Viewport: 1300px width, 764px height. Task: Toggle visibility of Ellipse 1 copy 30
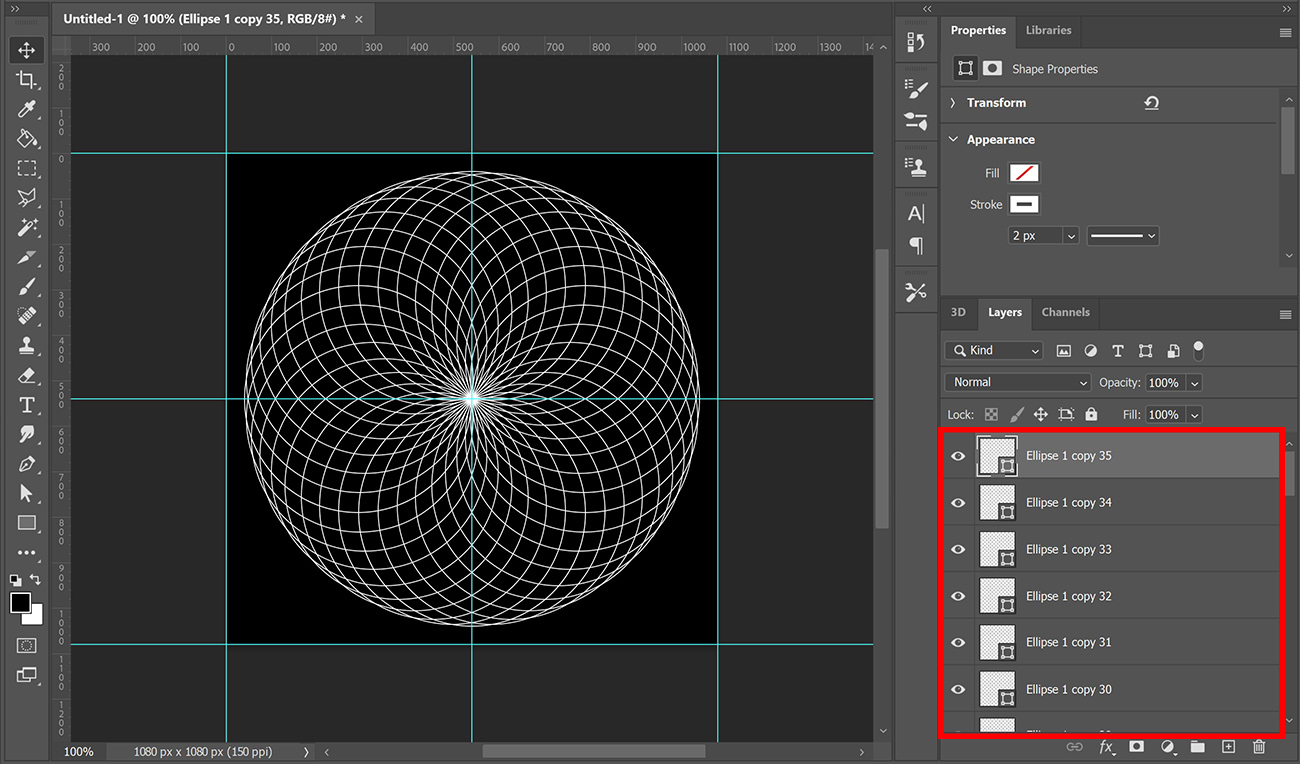(x=957, y=689)
